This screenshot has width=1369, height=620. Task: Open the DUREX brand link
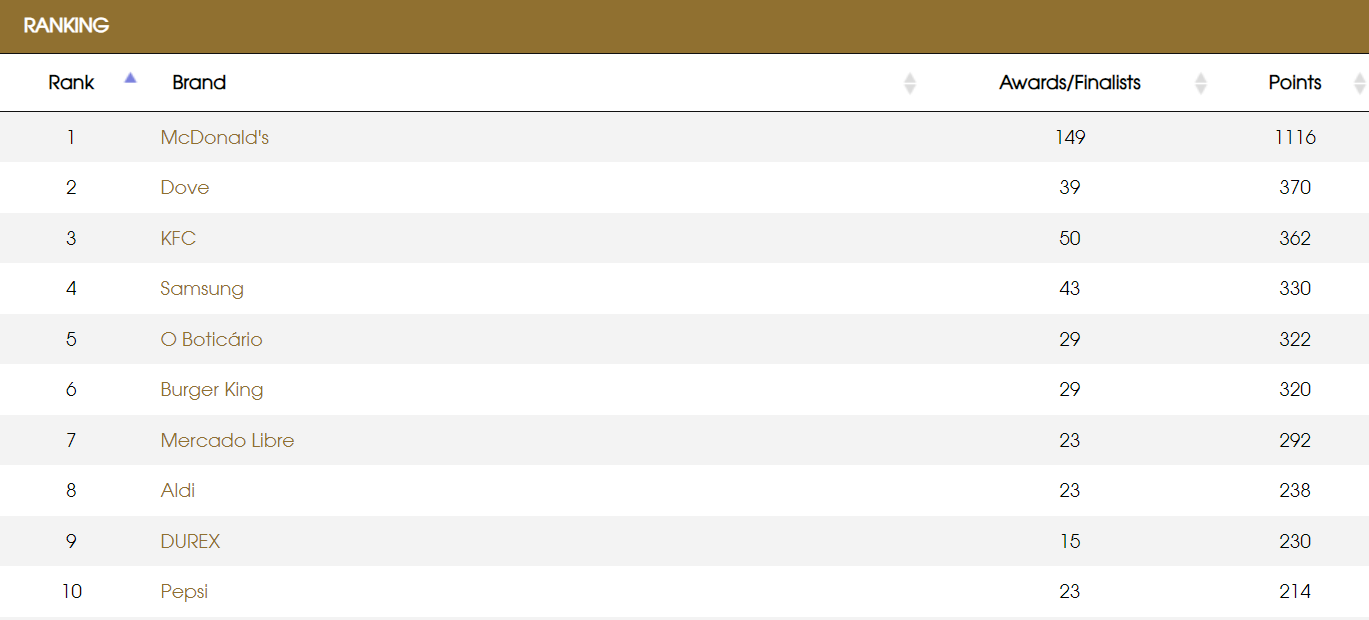[190, 541]
